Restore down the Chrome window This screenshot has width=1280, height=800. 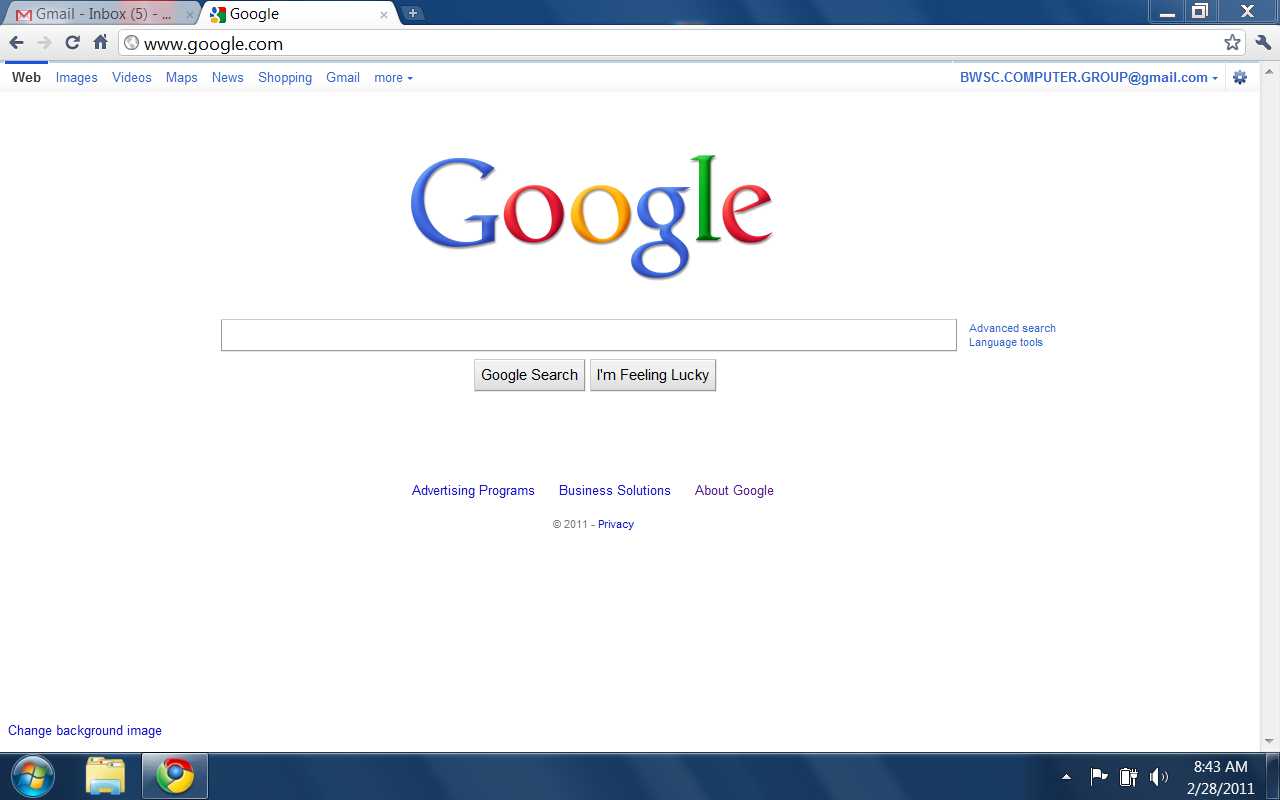coord(1199,11)
